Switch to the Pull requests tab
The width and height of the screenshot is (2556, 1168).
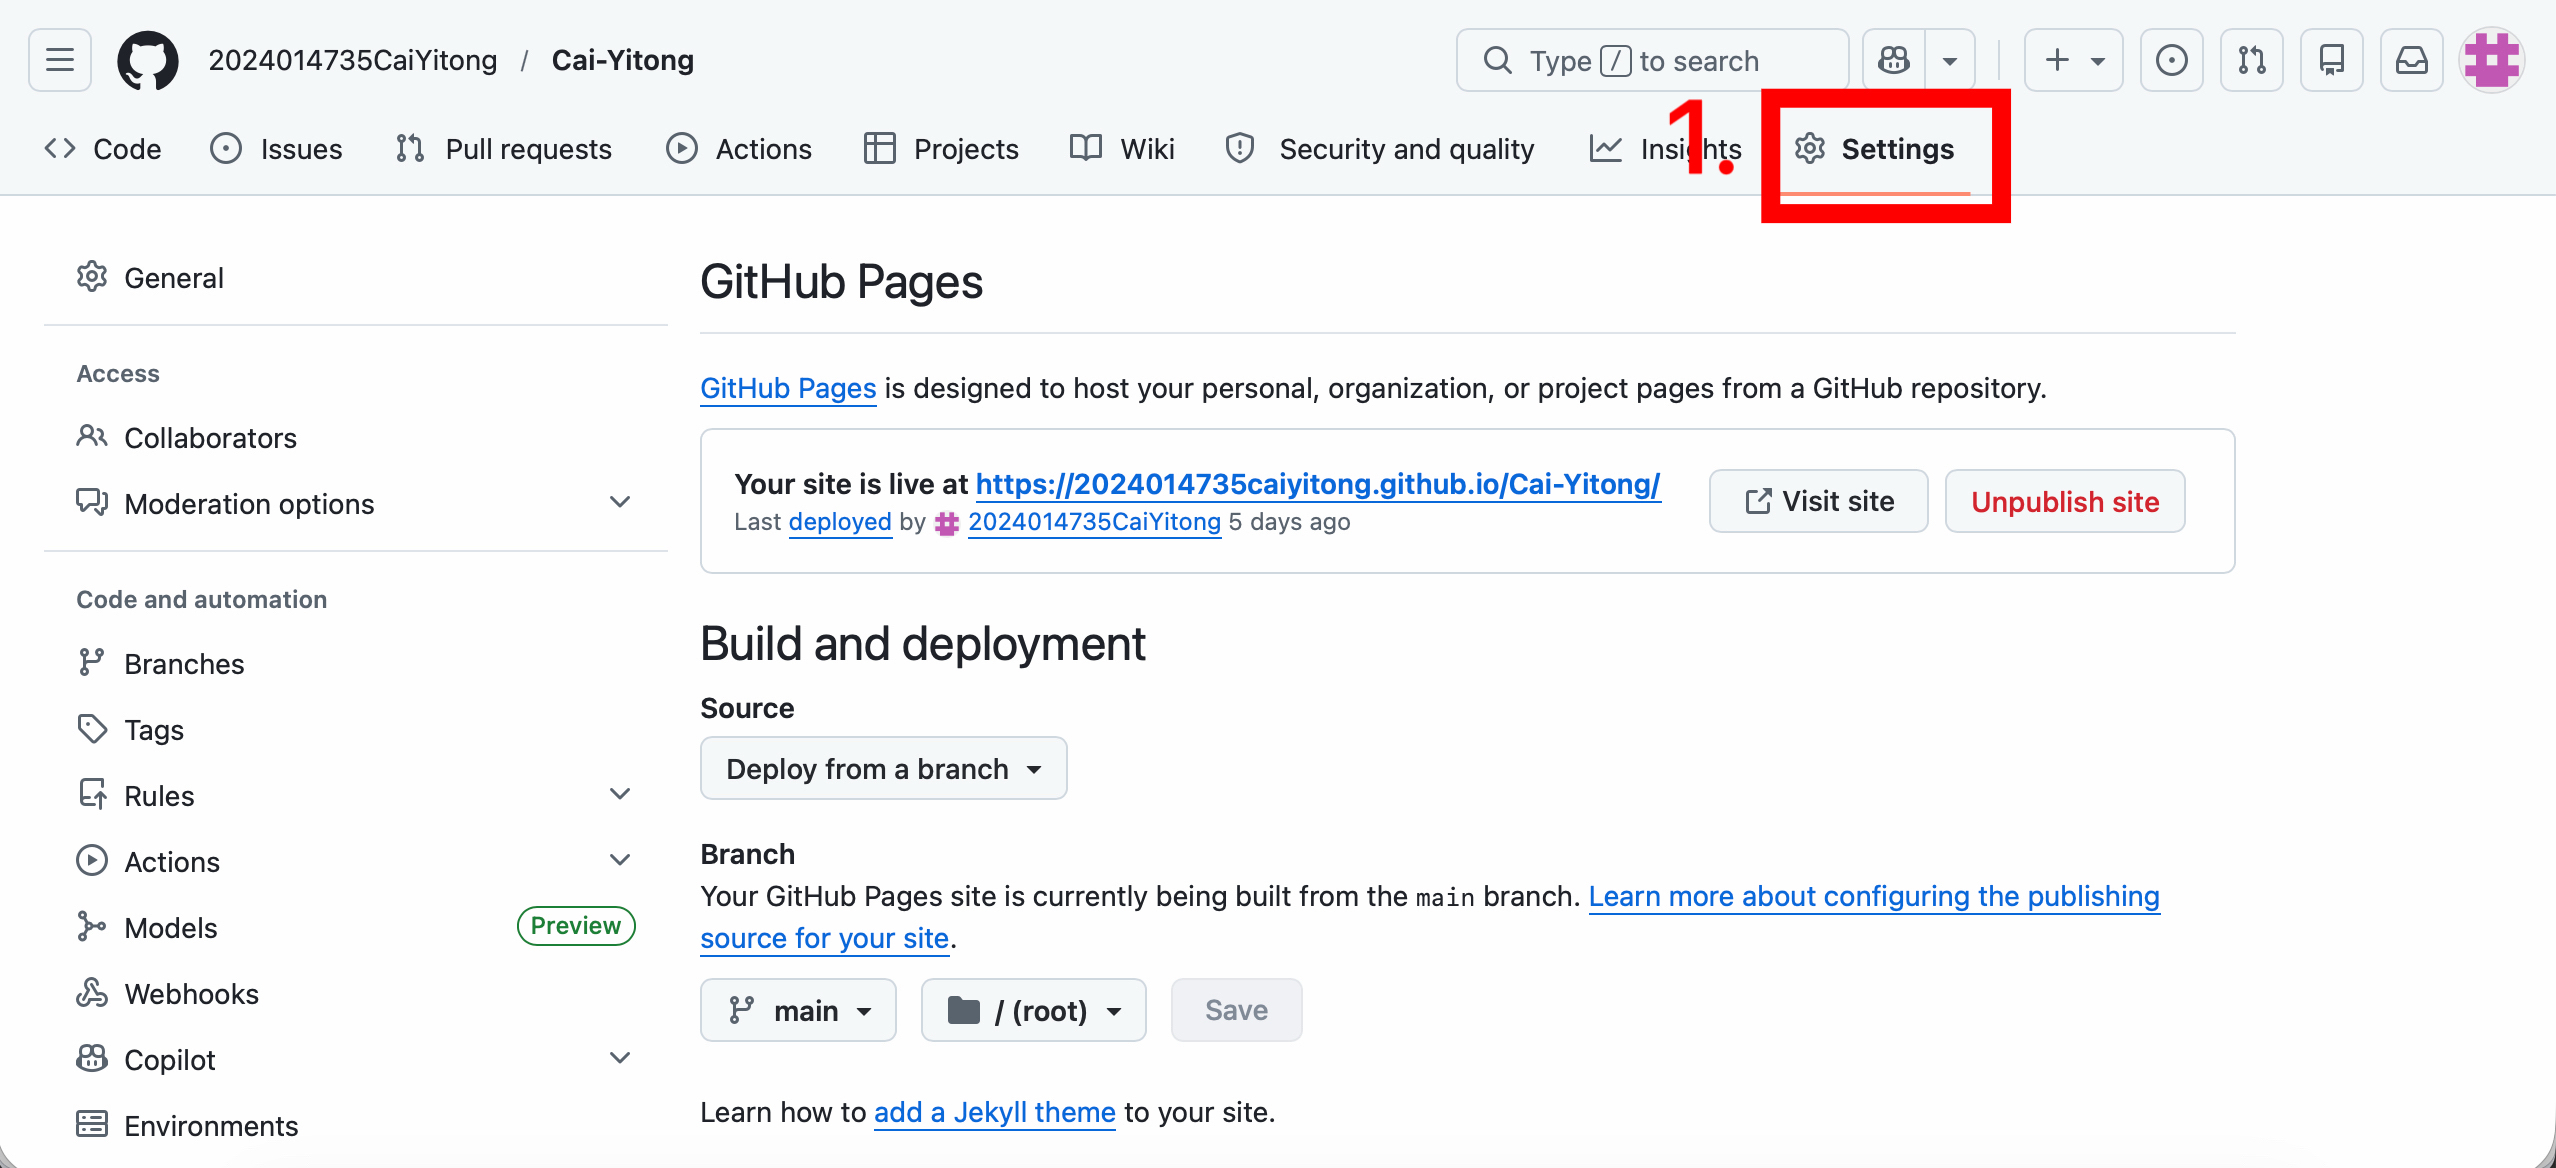(504, 149)
